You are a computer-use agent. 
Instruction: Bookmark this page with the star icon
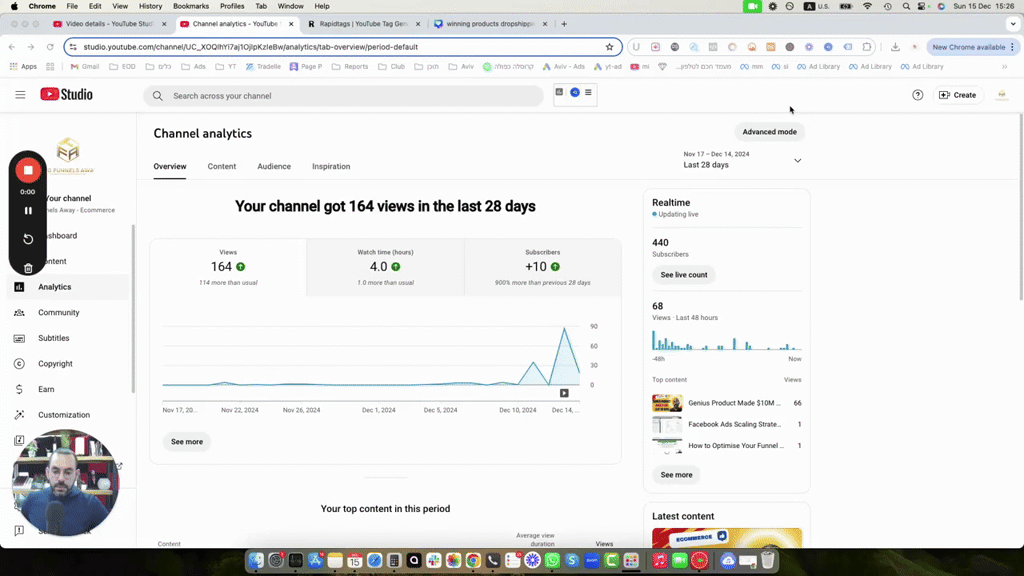(x=609, y=47)
